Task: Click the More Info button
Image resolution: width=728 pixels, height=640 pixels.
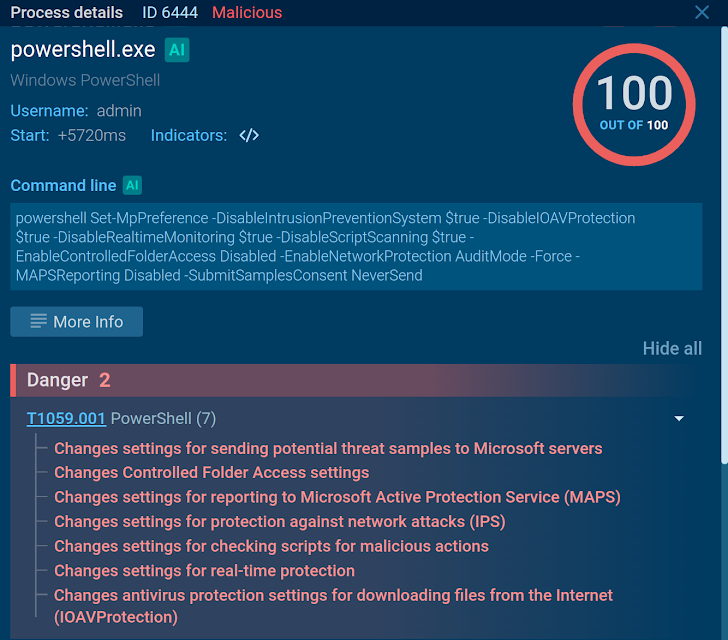Action: 77,322
